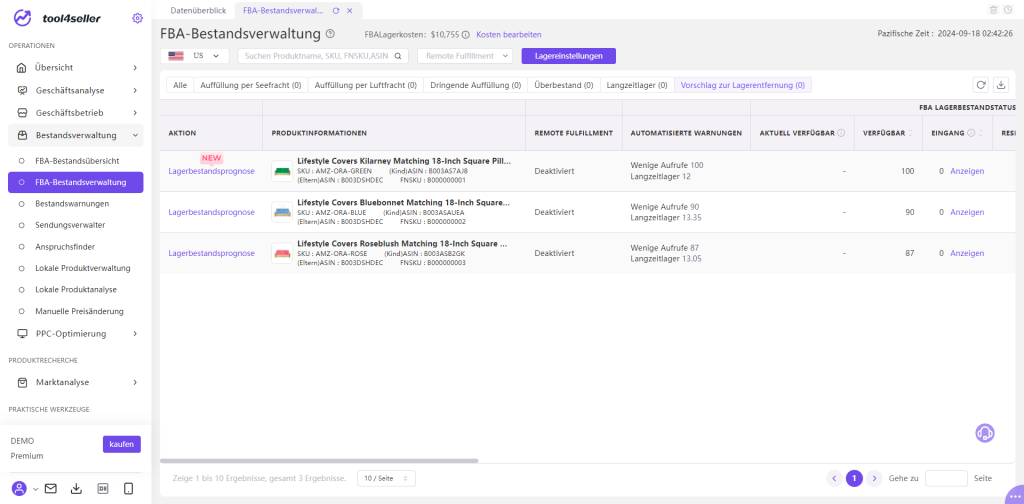This screenshot has height=504, width=1024.
Task: Click help icon beside FBA-Bestandsverwaltung title
Action: (330, 34)
